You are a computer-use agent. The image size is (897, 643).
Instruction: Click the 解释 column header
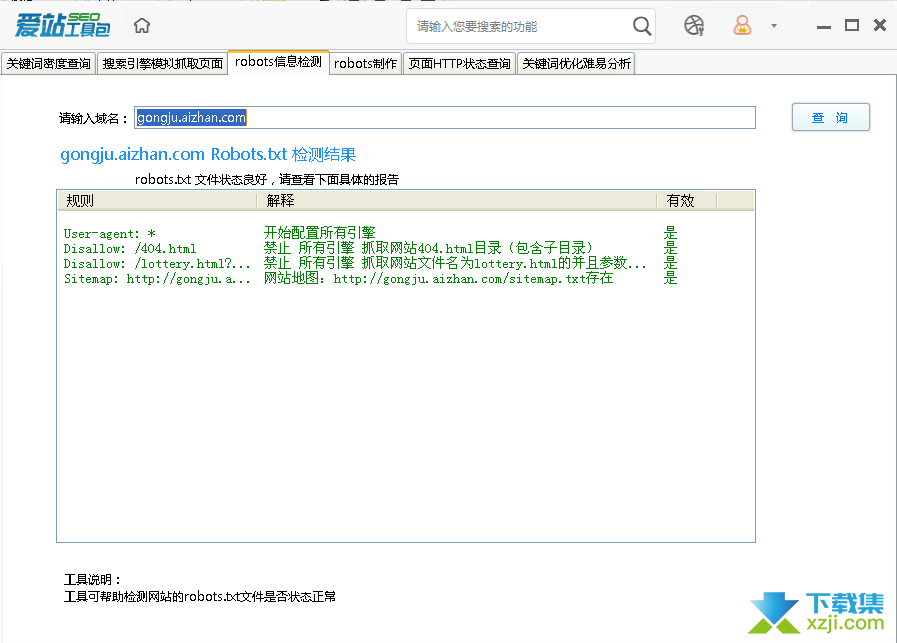[457, 201]
